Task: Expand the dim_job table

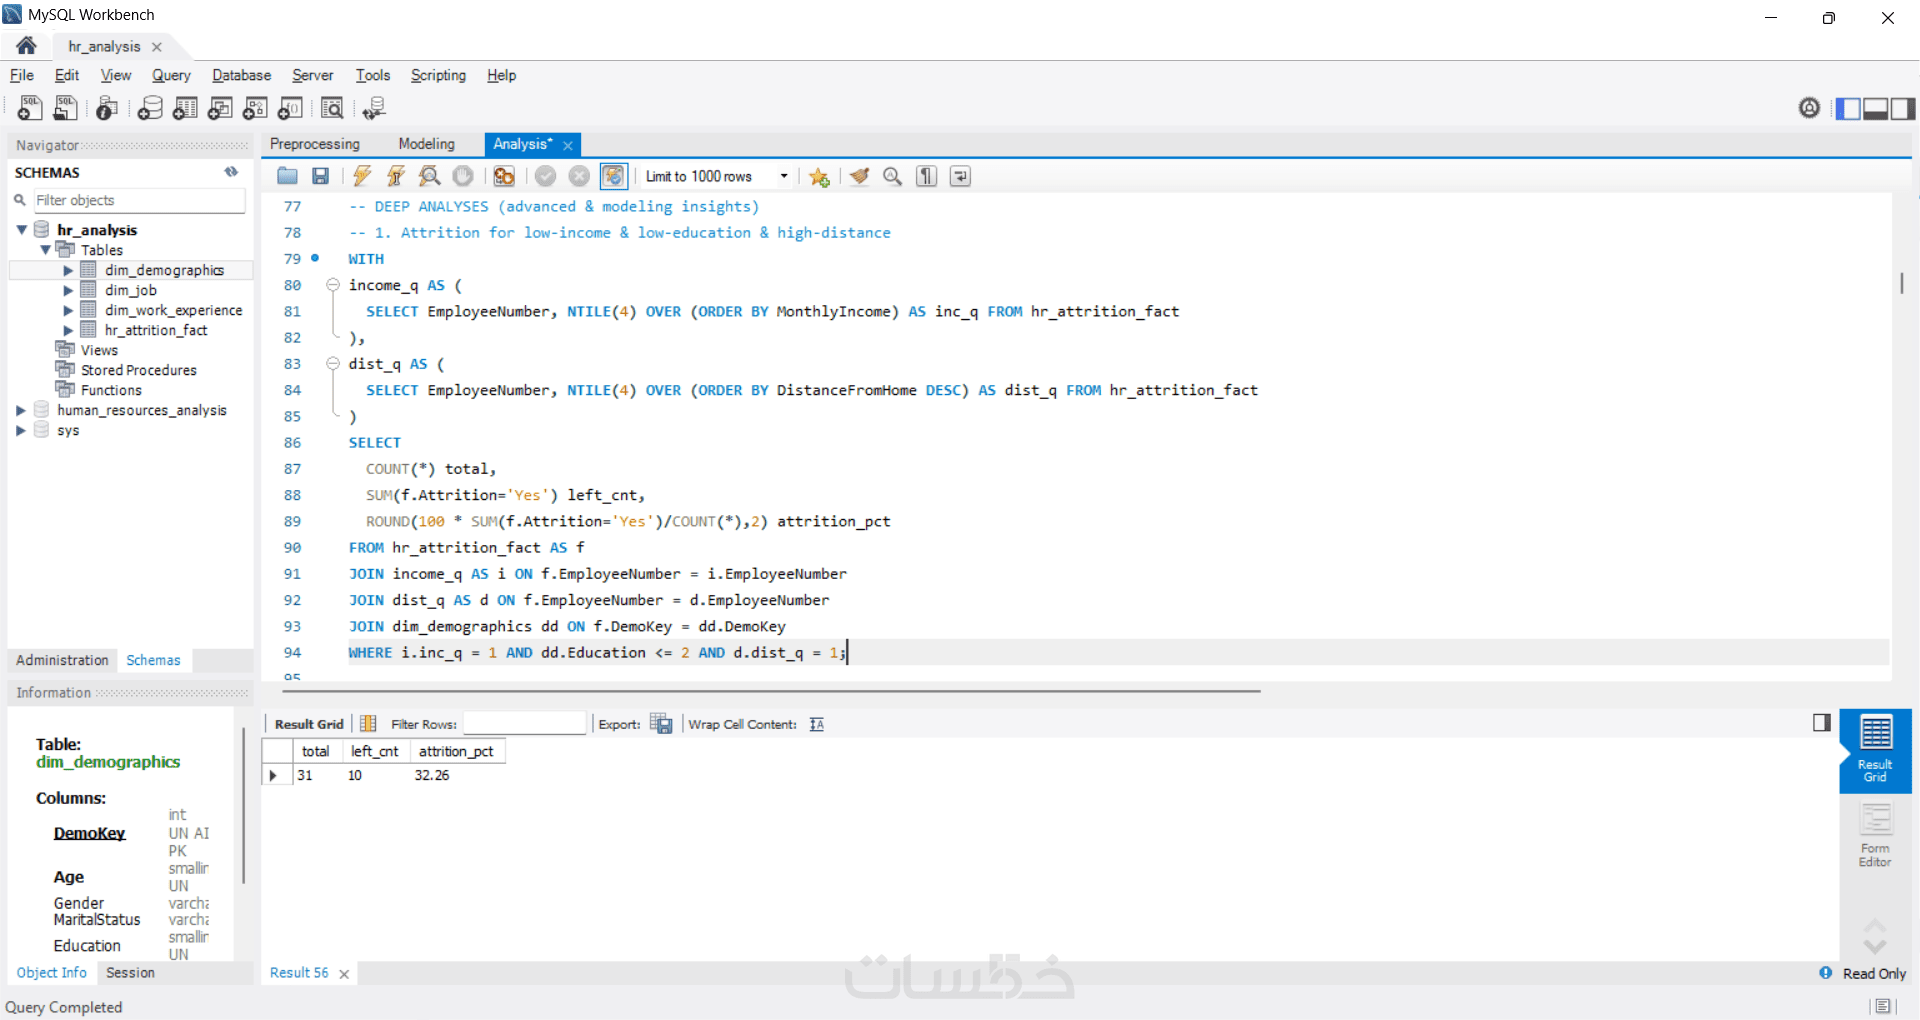Action: [x=68, y=290]
